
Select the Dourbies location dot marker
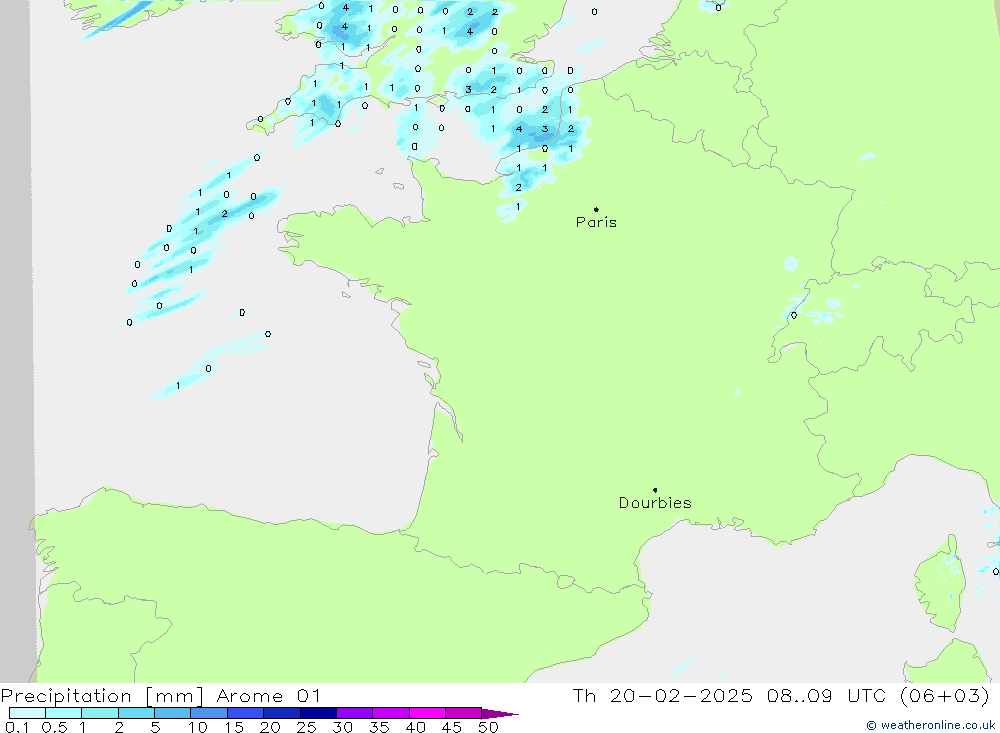pyautogui.click(x=655, y=490)
